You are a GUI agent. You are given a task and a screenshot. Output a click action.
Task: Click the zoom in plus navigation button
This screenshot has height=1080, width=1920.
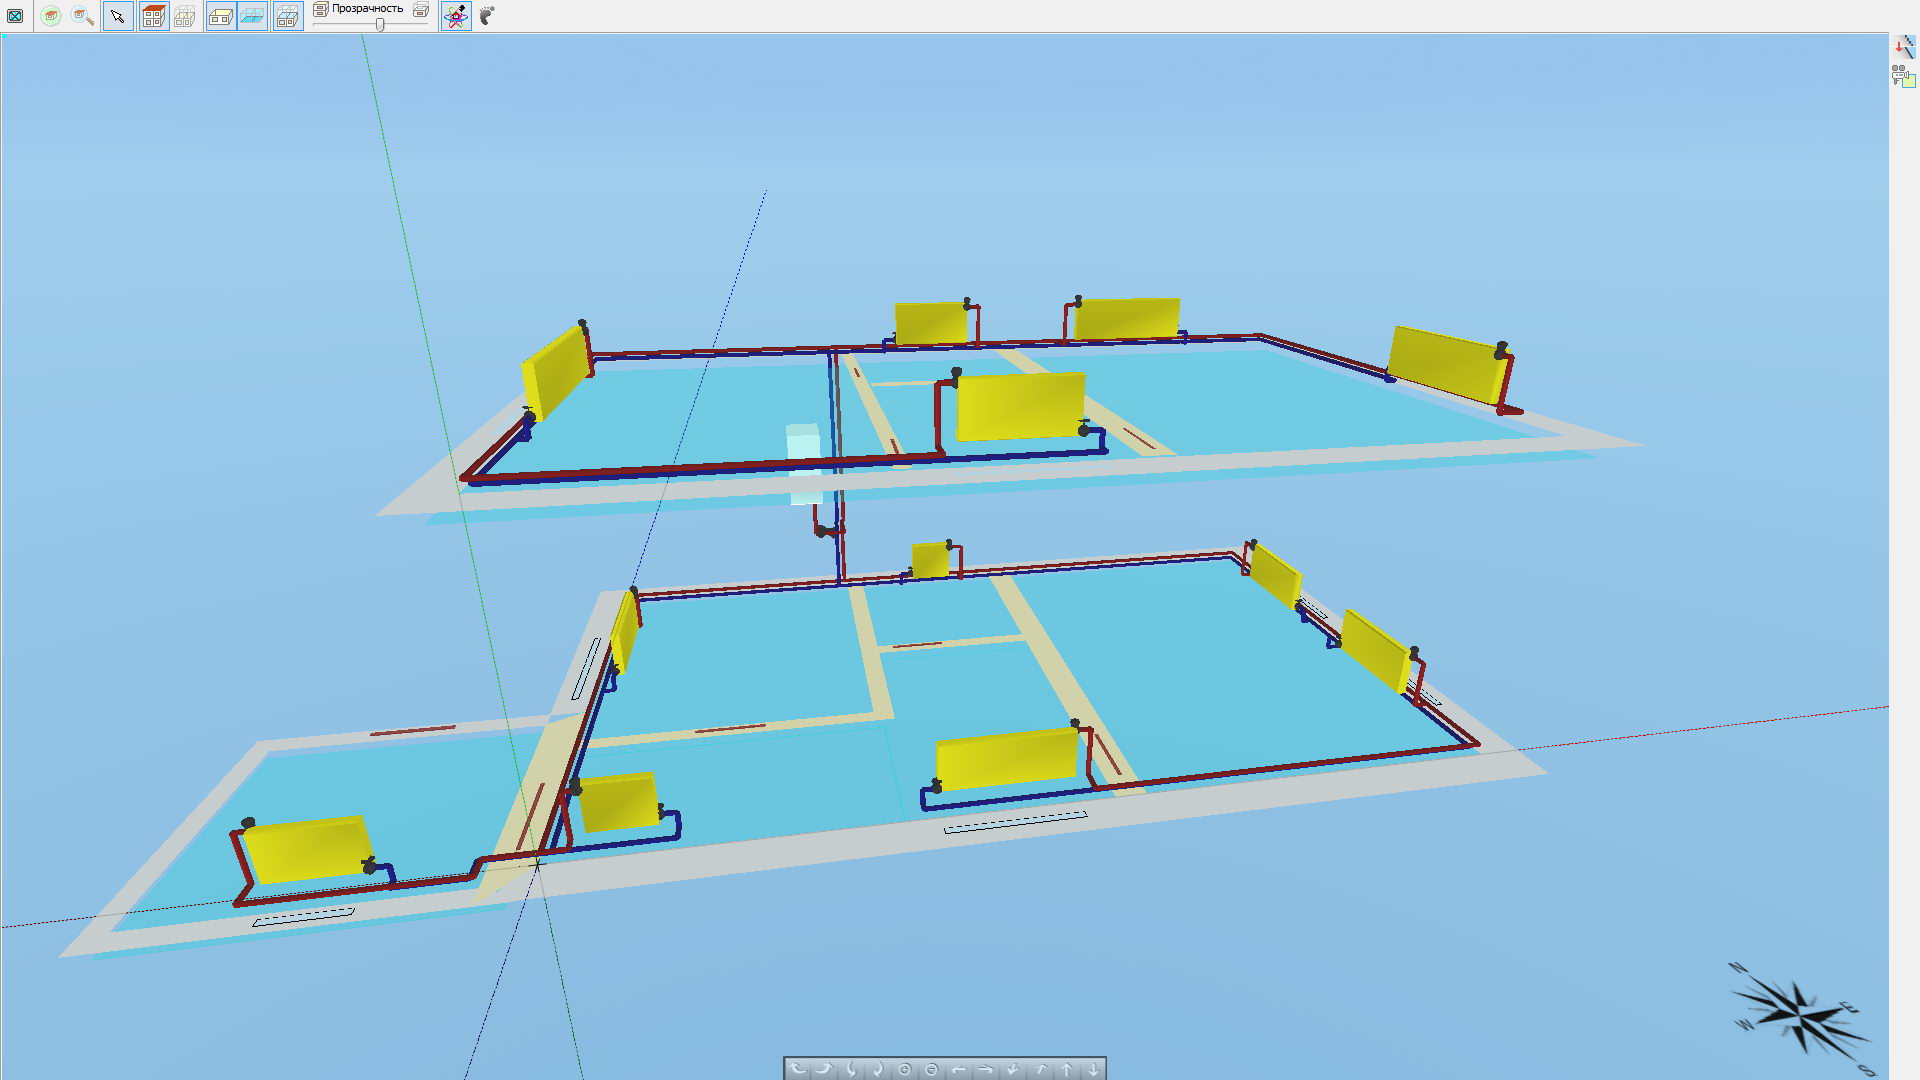[x=905, y=1069]
